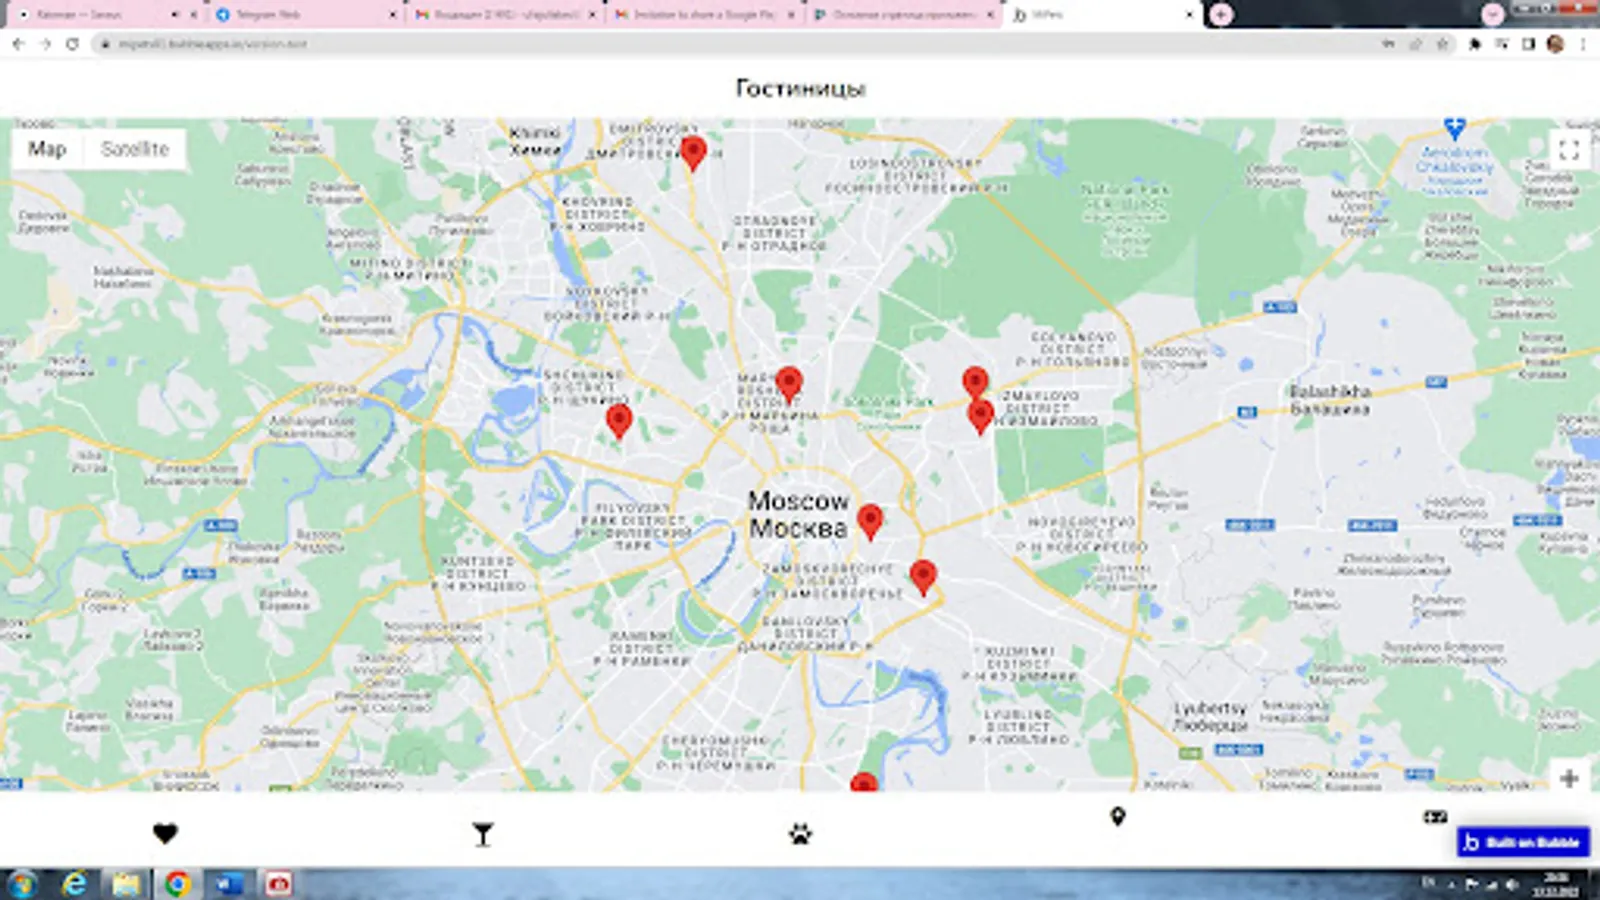Launch Internet Explorer from the taskbar
Viewport: 1600px width, 900px height.
click(74, 884)
